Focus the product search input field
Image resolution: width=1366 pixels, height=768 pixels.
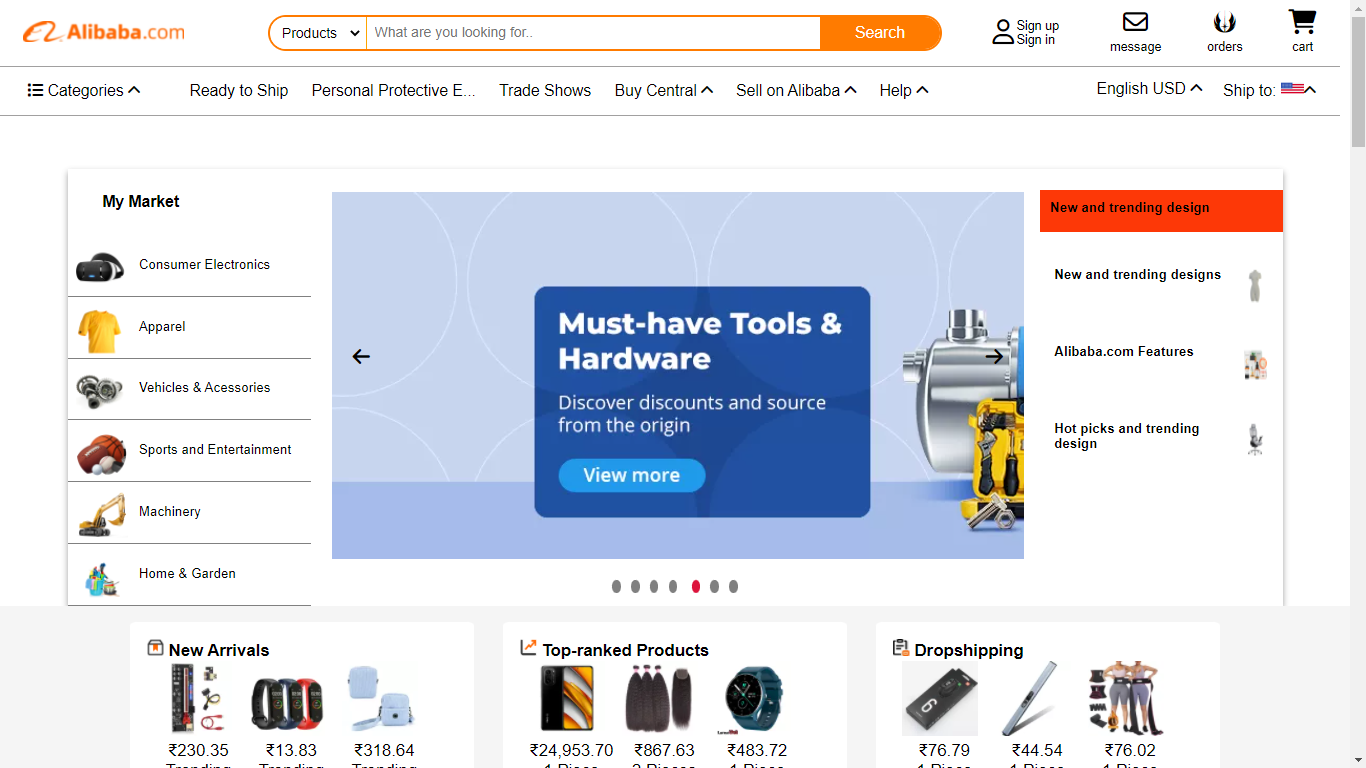[593, 33]
